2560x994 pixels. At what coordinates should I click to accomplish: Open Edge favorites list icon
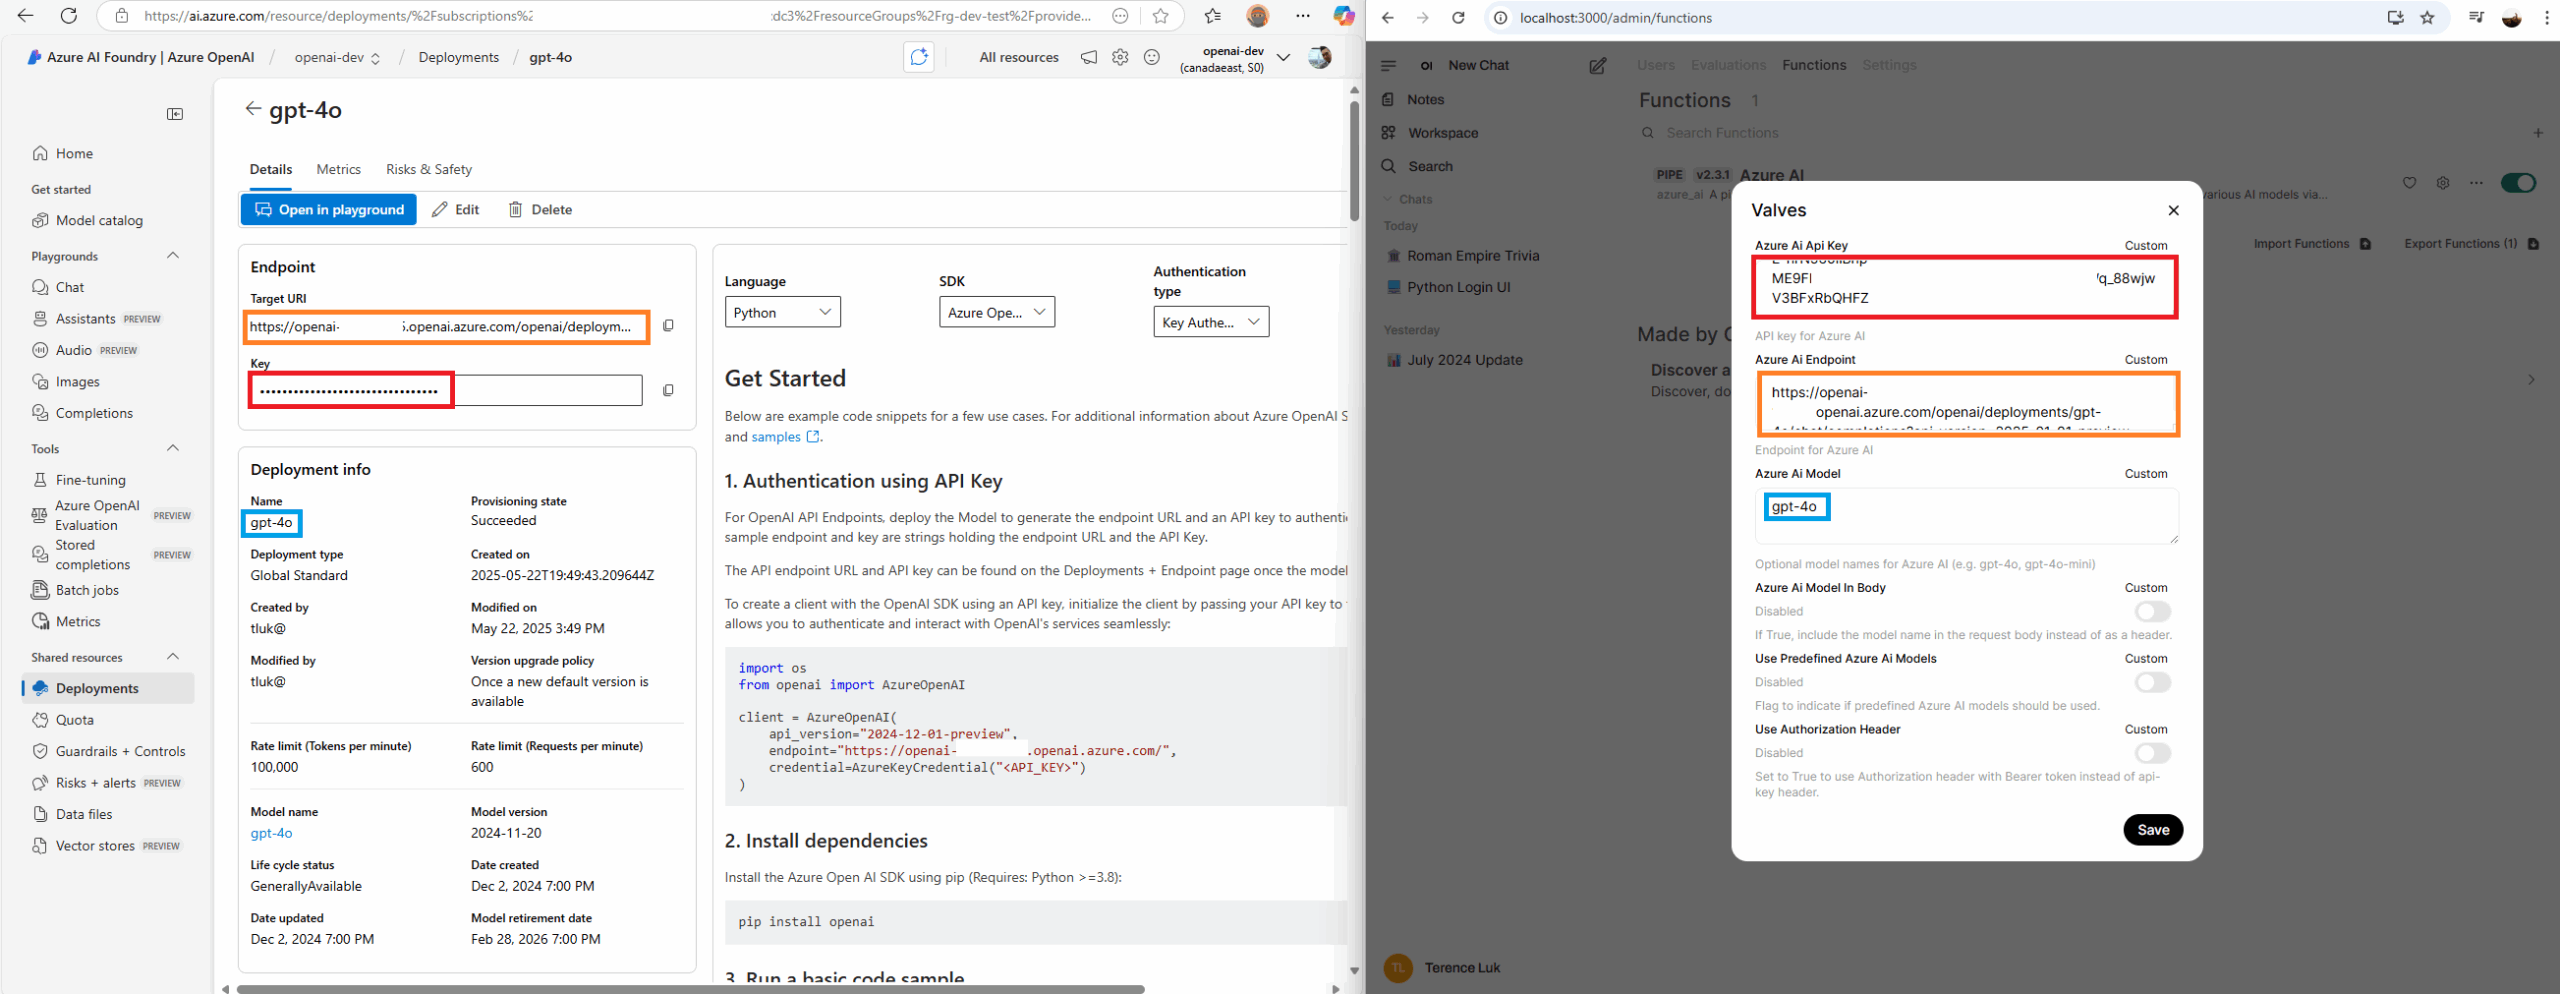pos(1212,16)
